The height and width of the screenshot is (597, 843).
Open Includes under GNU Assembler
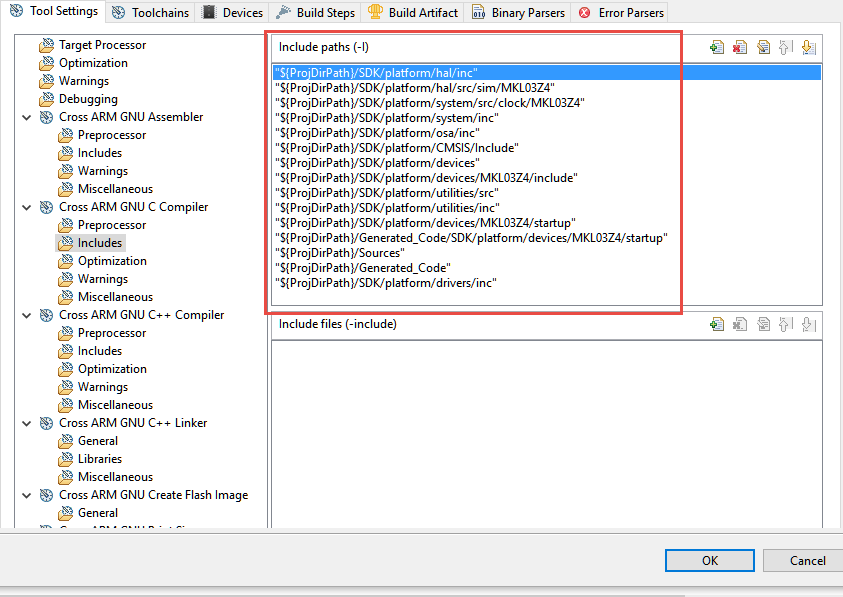(99, 153)
